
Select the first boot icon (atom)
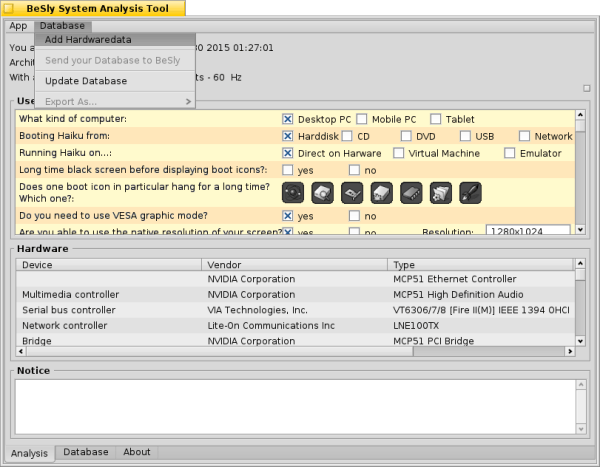pyautogui.click(x=293, y=193)
